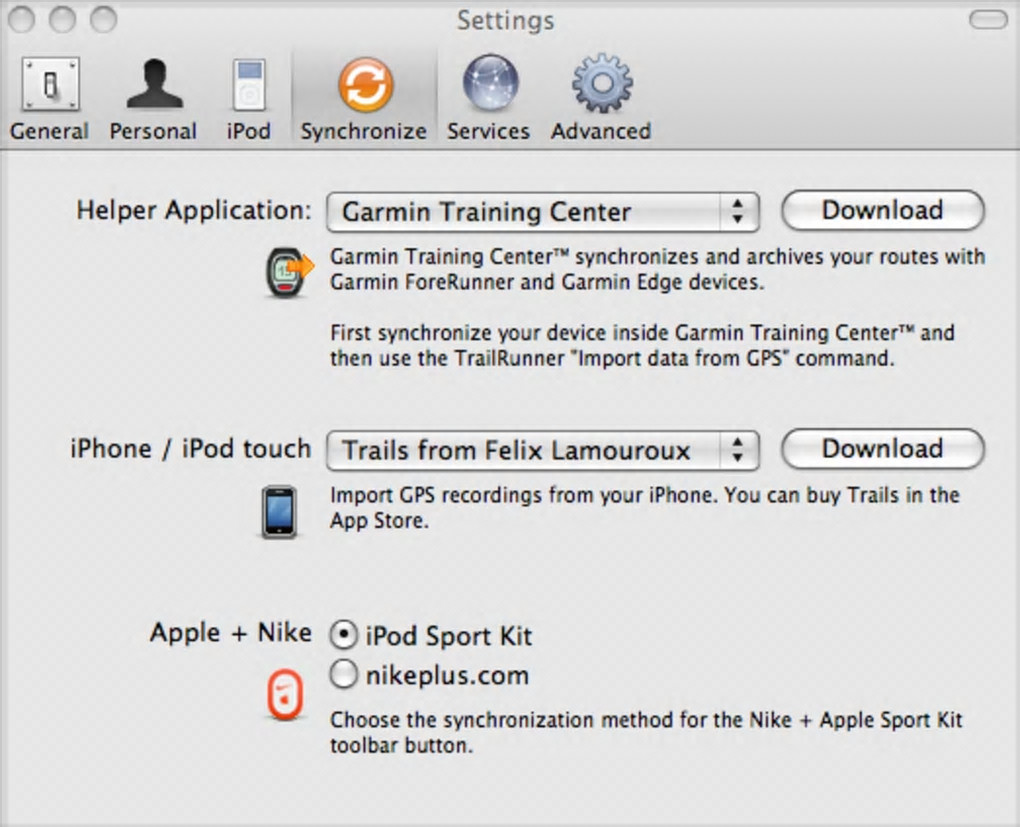
Task: Switch to the Services tab label
Action: pos(489,131)
